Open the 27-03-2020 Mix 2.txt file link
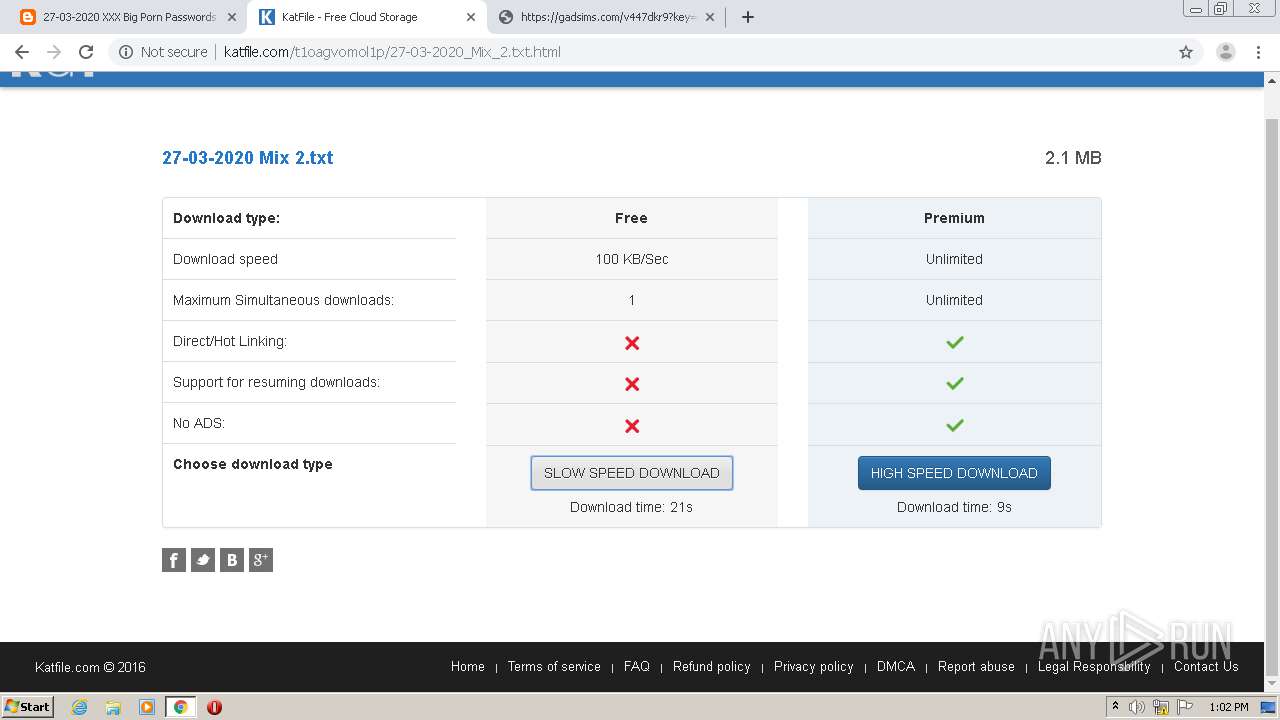Viewport: 1280px width, 720px height. coord(248,157)
